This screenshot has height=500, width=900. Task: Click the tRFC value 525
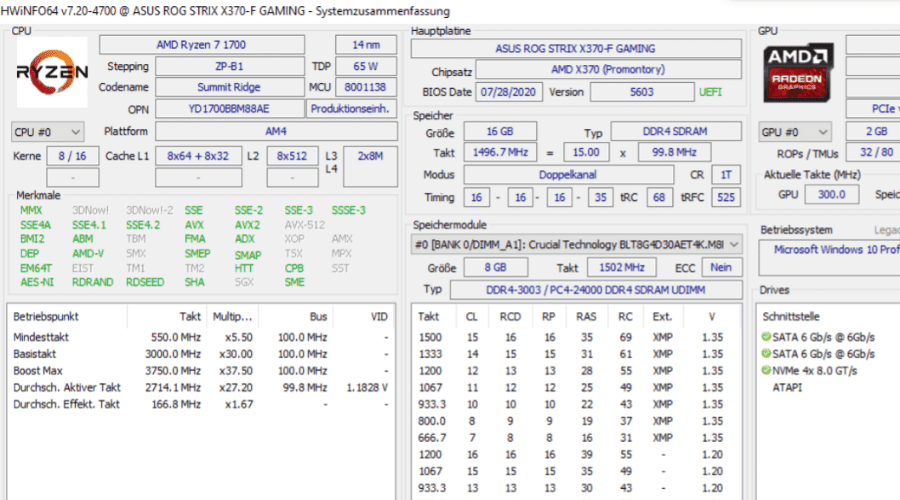[726, 197]
